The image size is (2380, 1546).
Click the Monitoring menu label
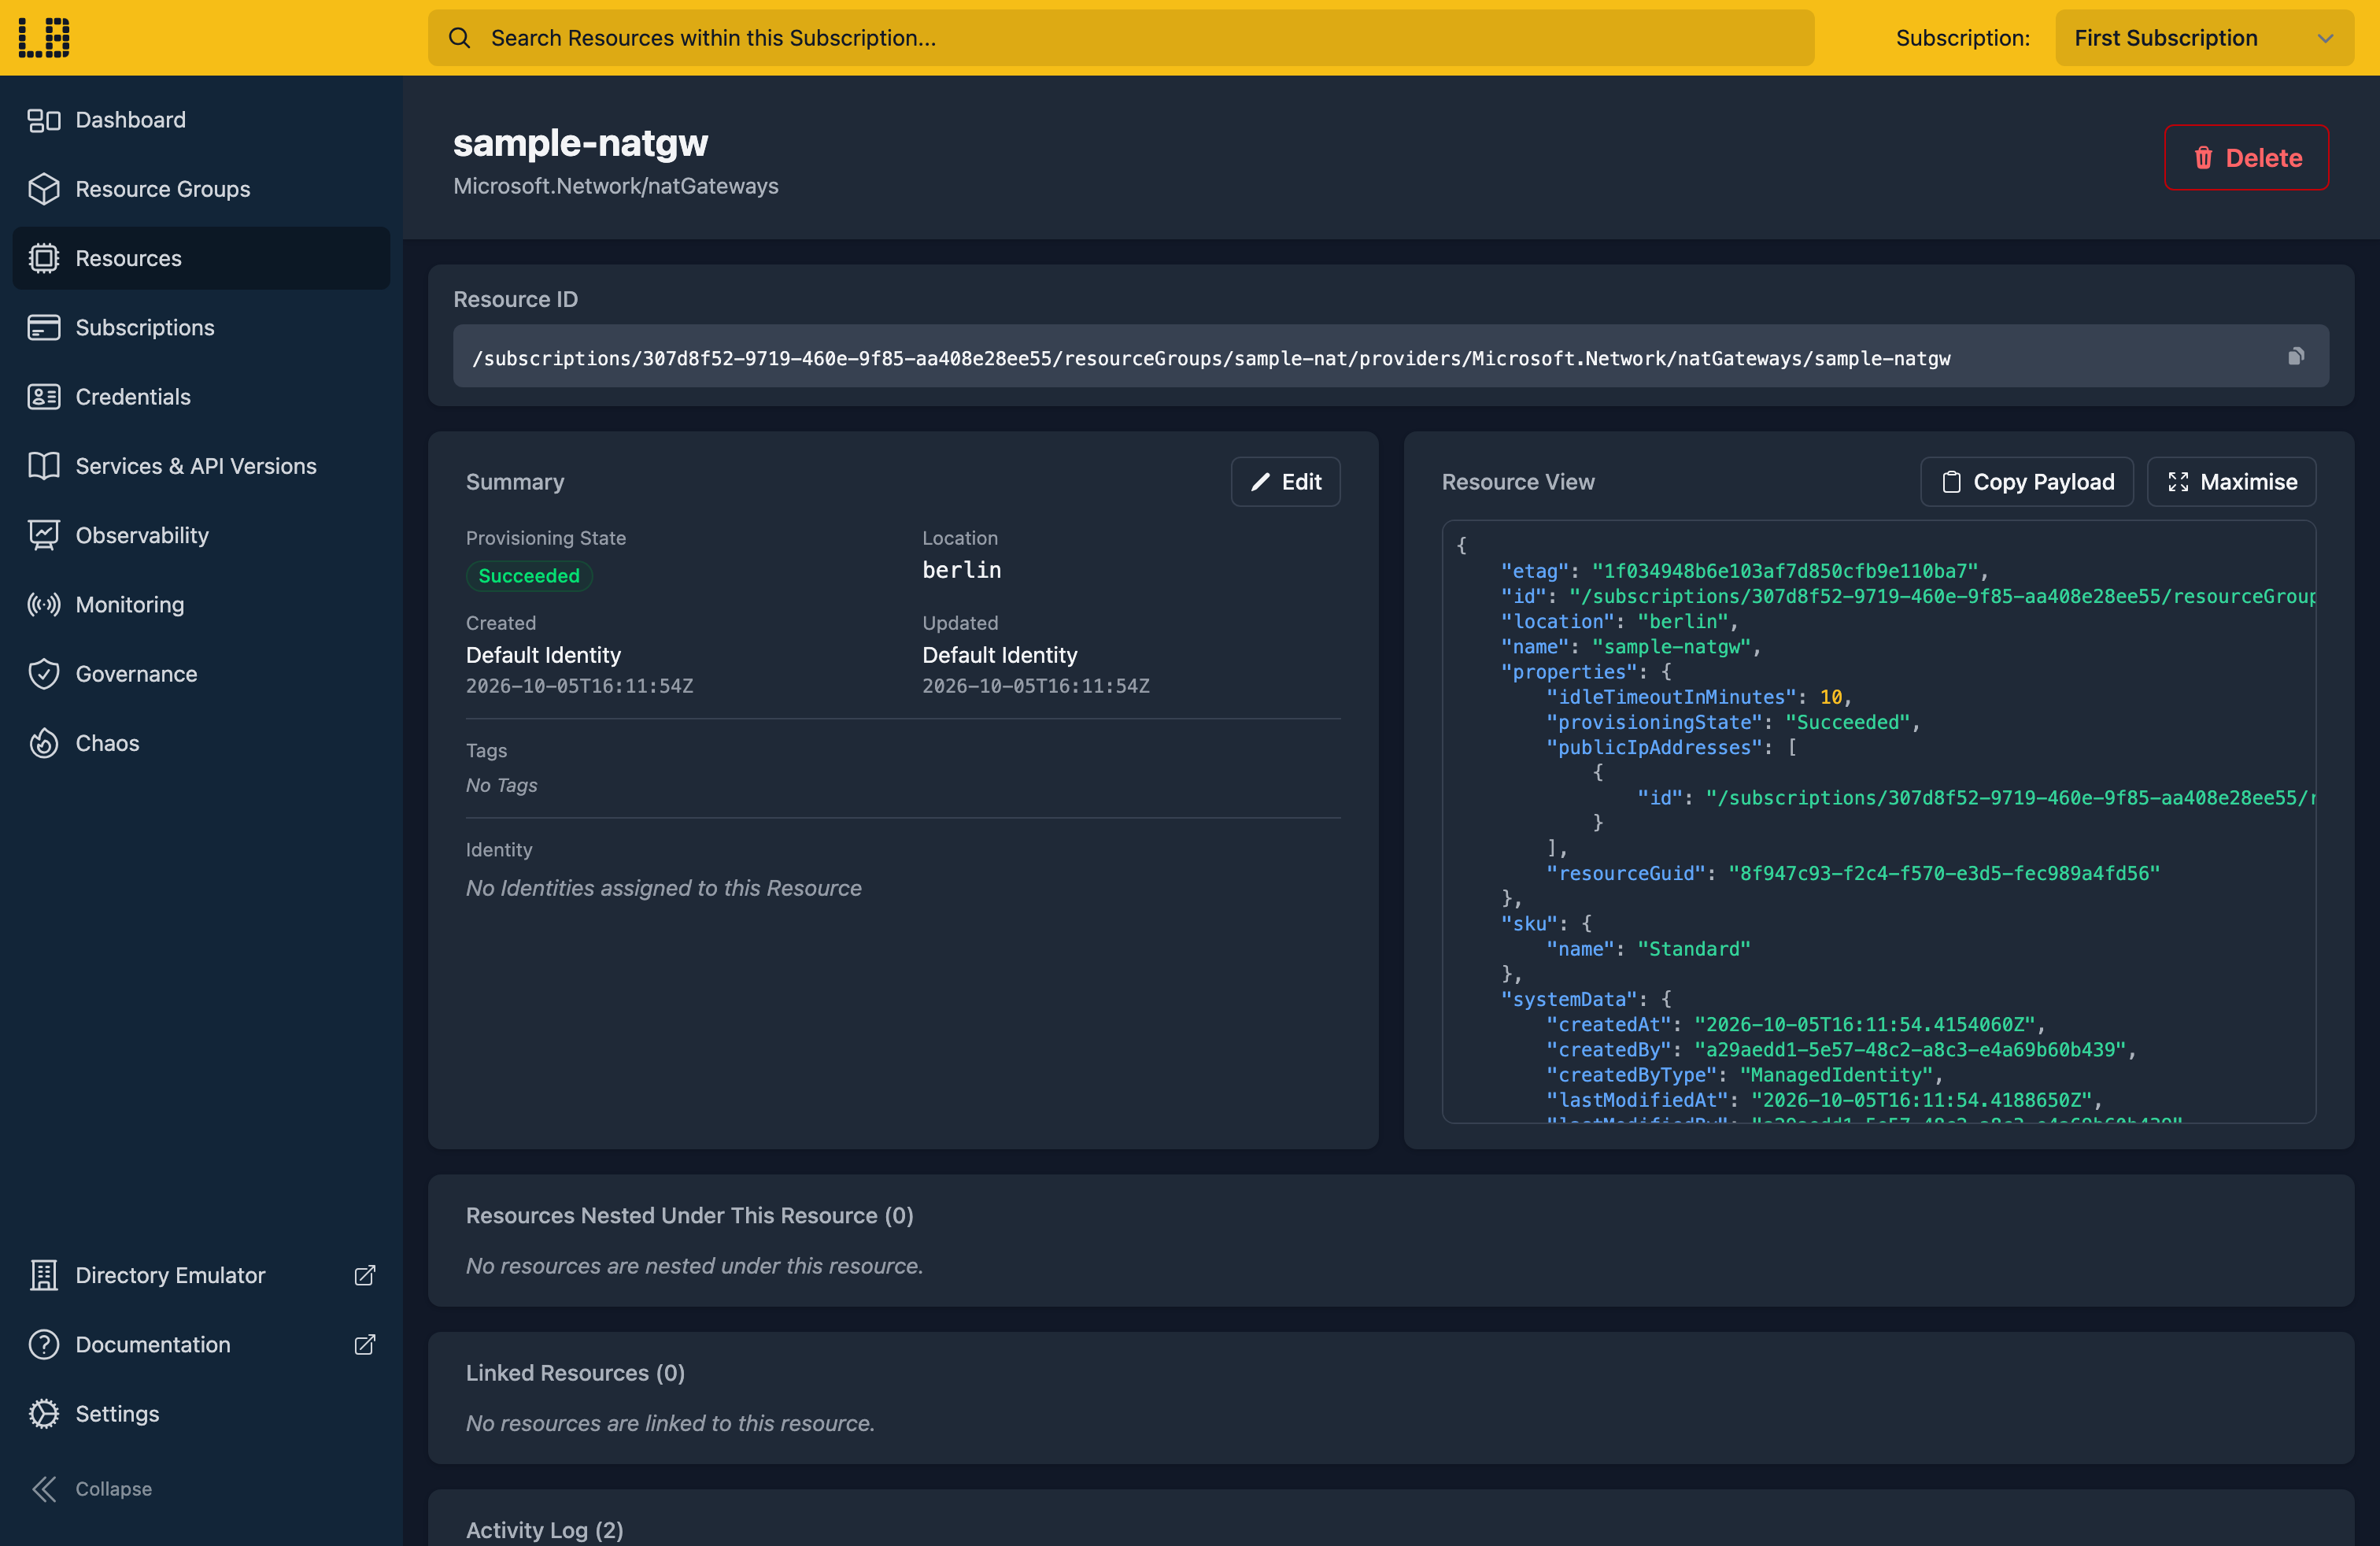click(x=130, y=604)
